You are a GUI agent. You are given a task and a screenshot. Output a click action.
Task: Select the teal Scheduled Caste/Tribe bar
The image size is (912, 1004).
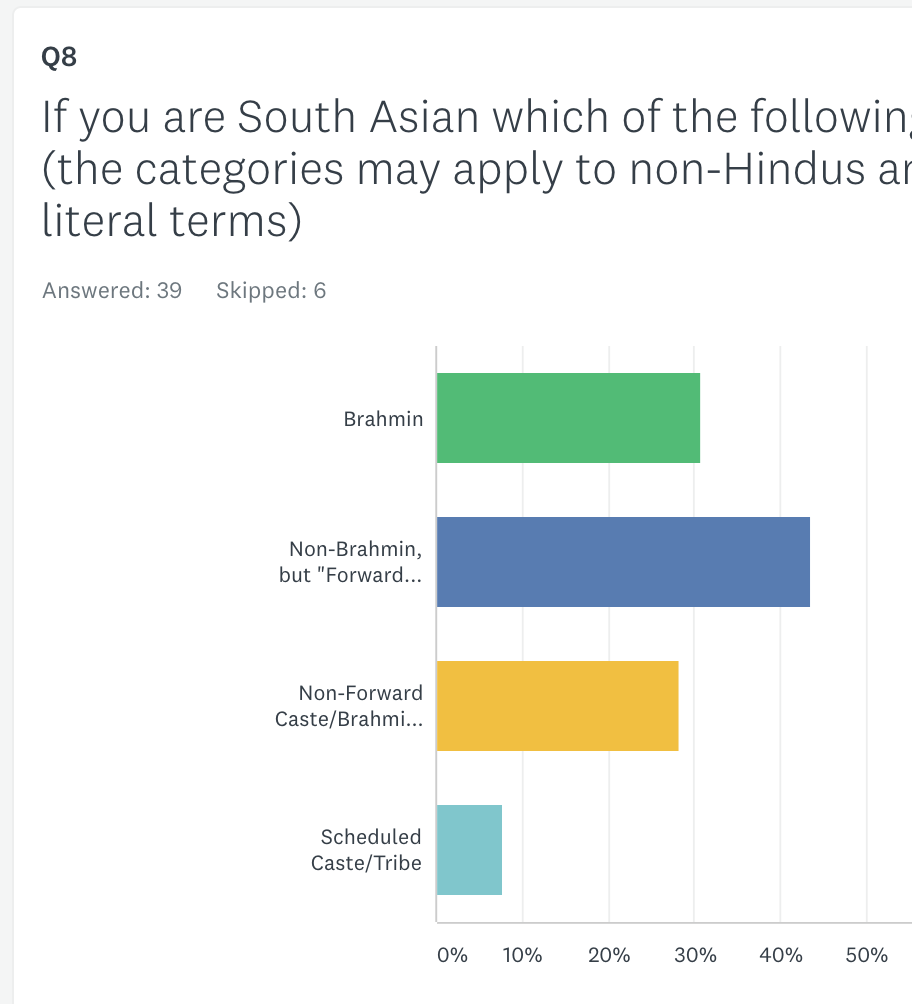click(x=469, y=850)
